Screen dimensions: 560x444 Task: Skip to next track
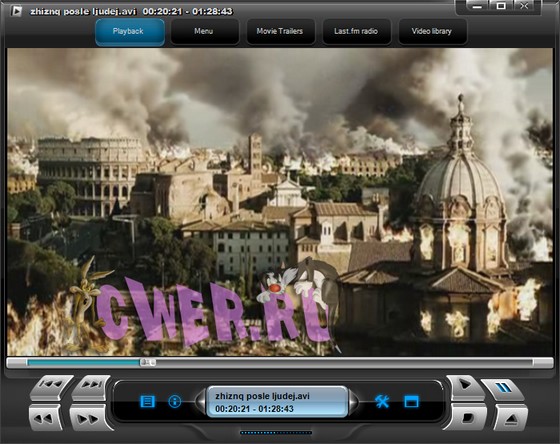[x=91, y=386]
